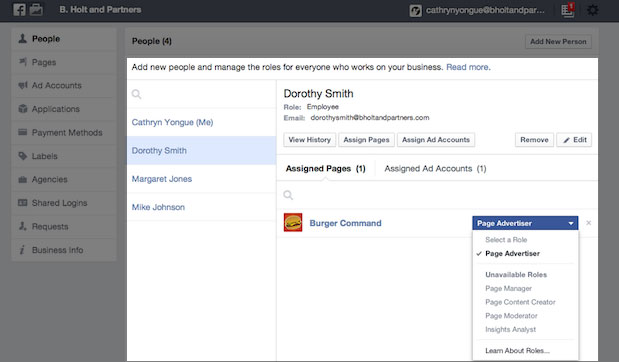619x362 pixels.
Task: Click the Select a Role placeholder entry
Action: tap(506, 240)
